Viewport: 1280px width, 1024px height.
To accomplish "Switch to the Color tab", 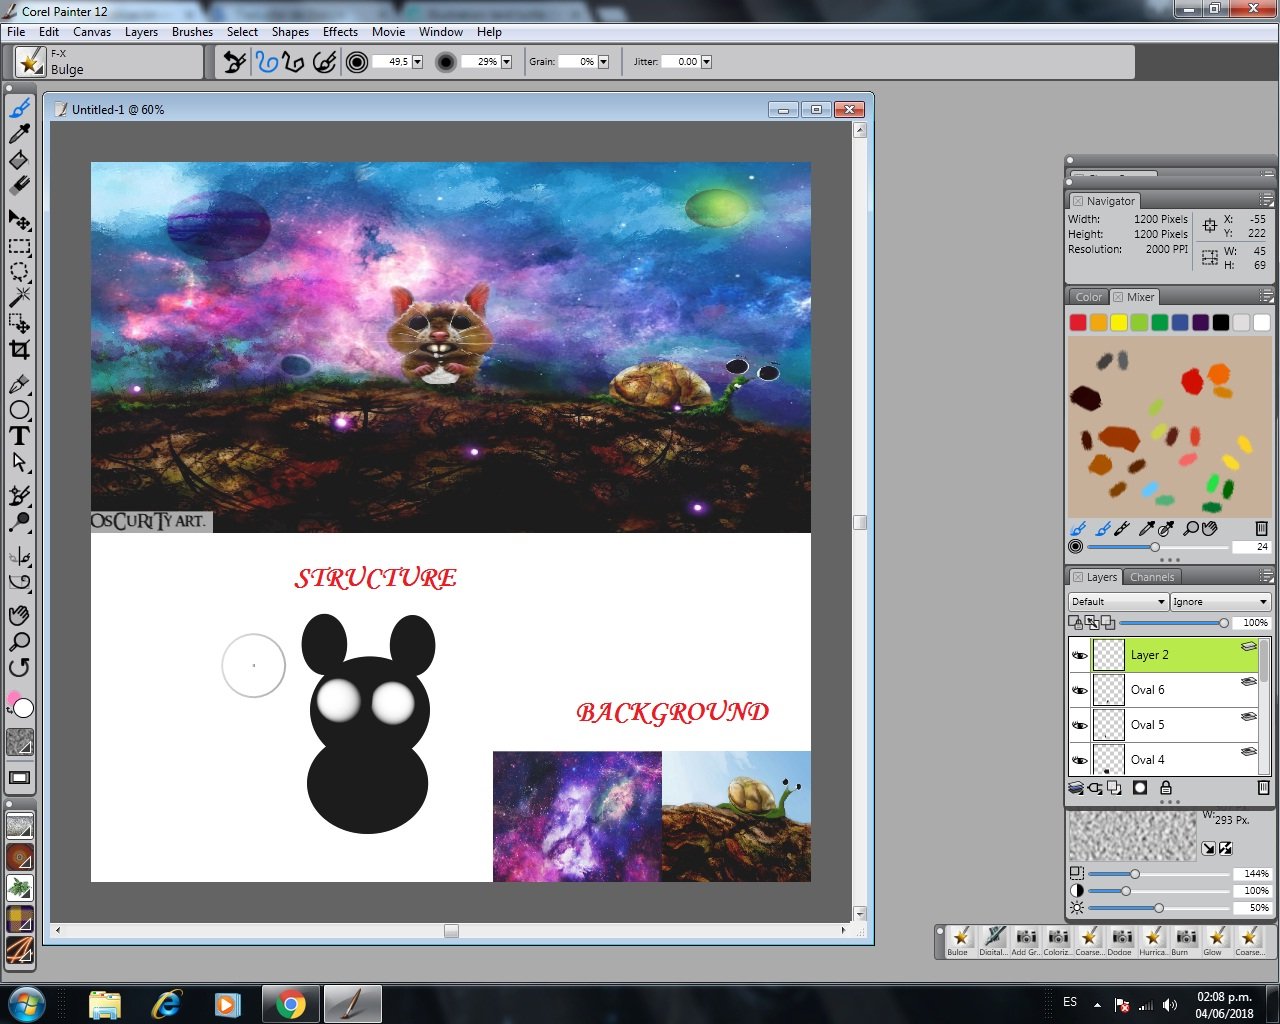I will (1088, 297).
